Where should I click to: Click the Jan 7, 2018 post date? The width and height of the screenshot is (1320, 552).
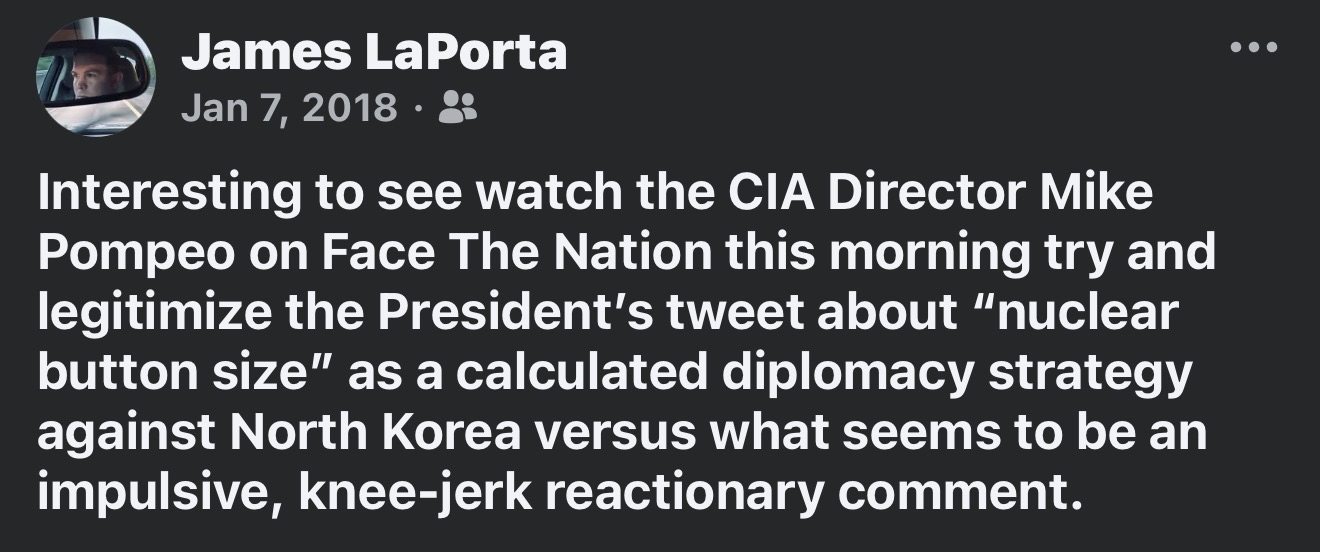(289, 106)
